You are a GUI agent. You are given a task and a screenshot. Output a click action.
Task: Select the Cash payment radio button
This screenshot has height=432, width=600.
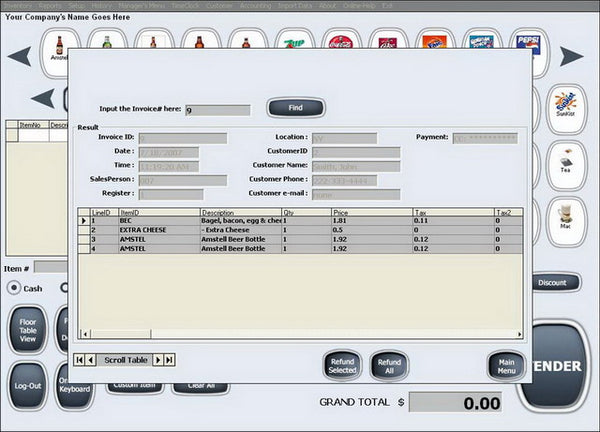[14, 288]
